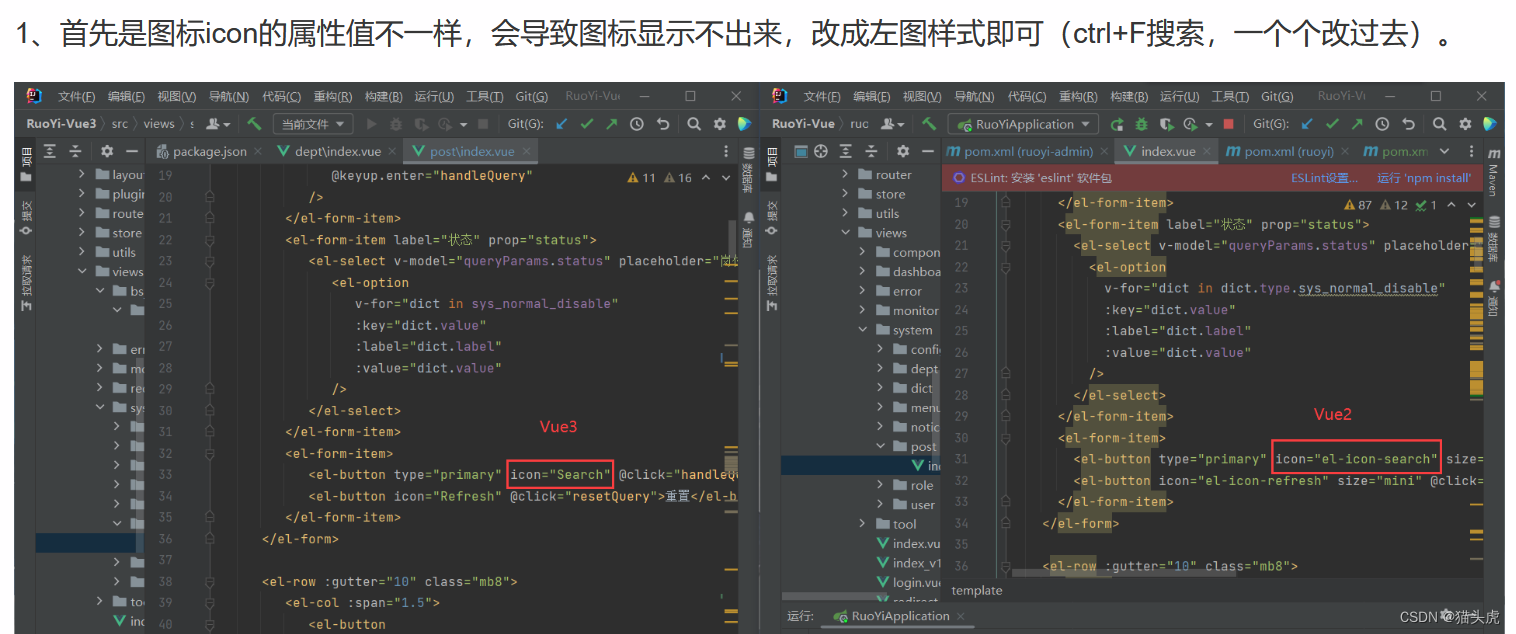Image resolution: width=1516 pixels, height=634 pixels.
Task: Click the Build hammer icon in RuoYi-Vue3 window
Action: pos(254,124)
